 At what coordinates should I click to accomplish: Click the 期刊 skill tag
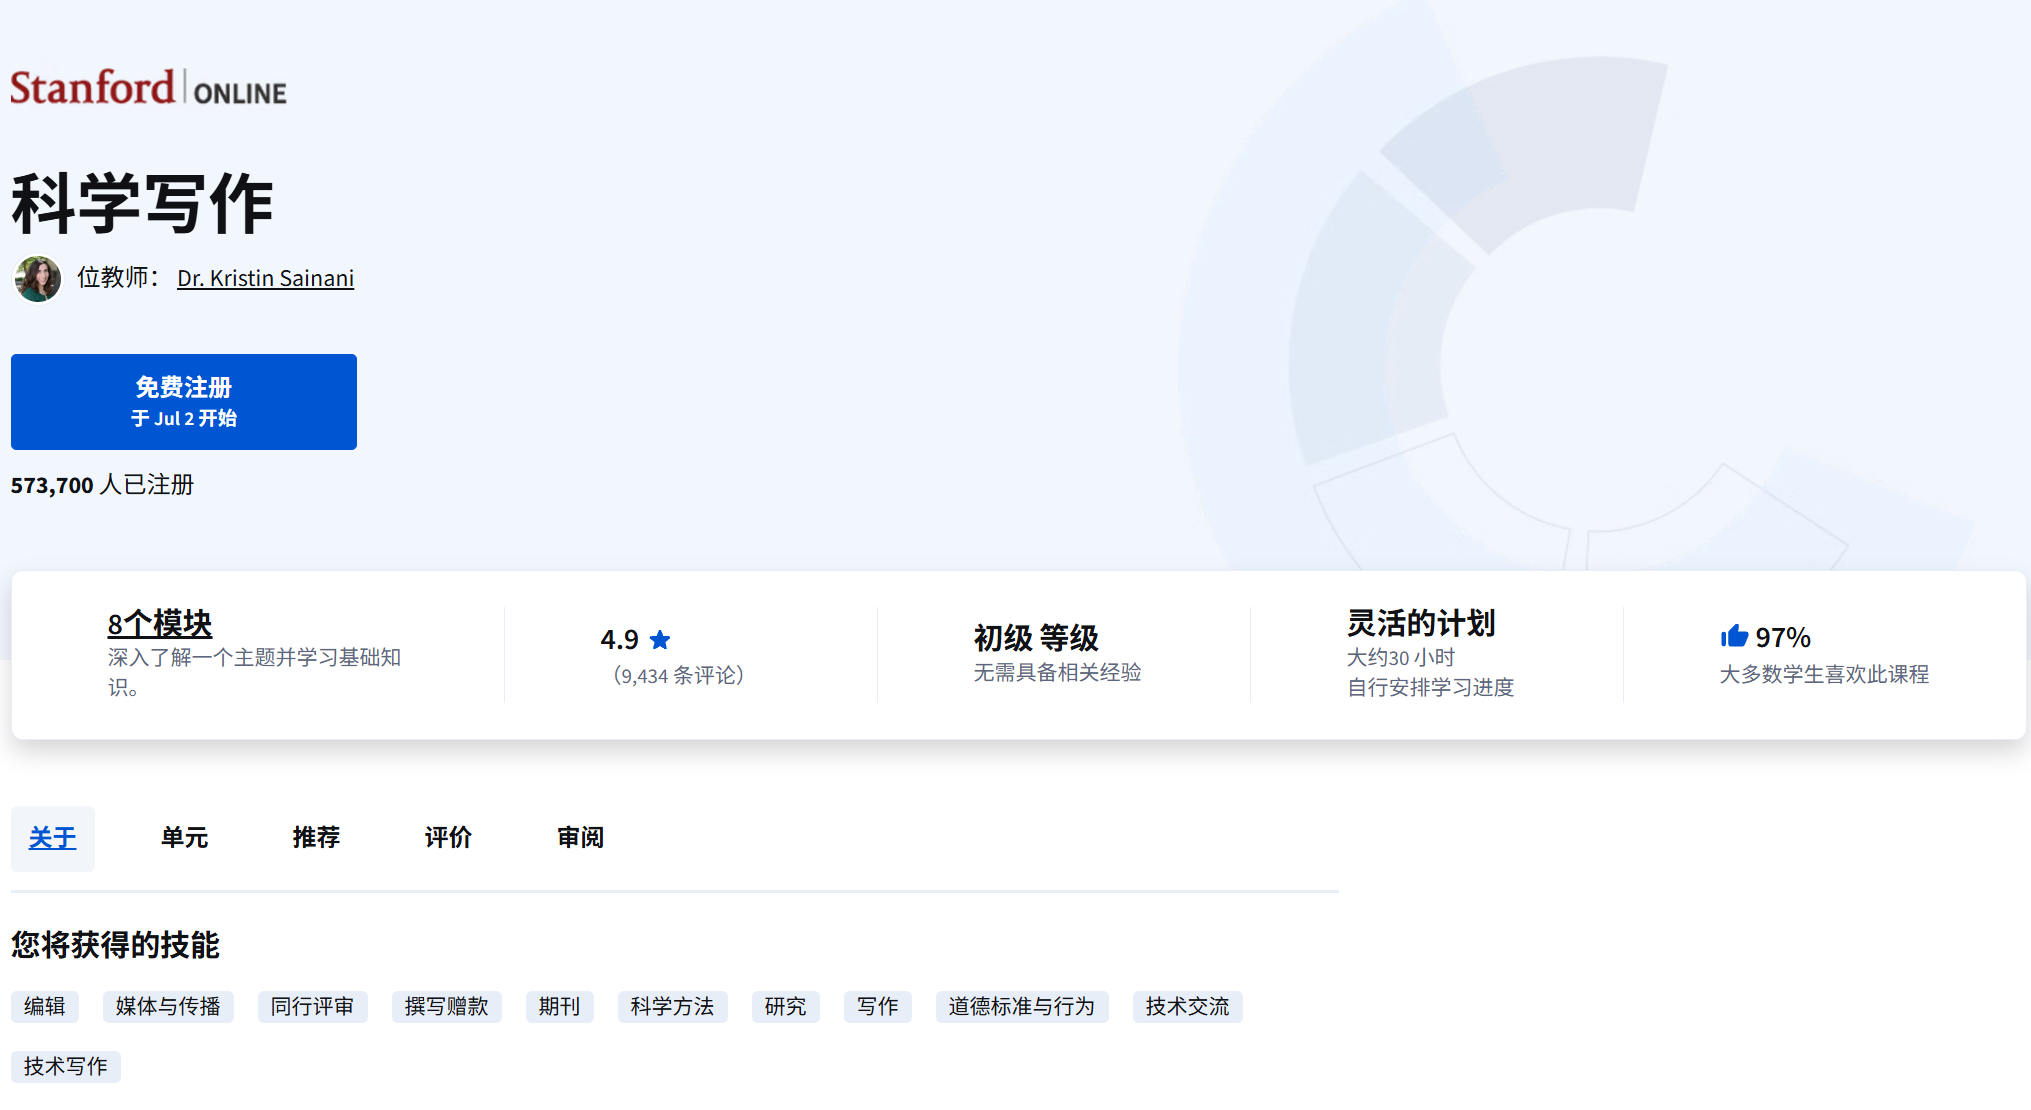point(560,1007)
